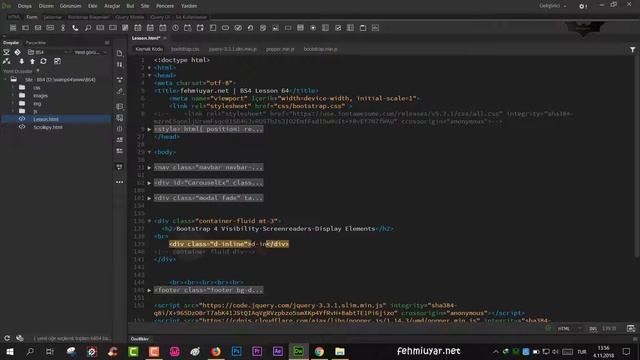Open the Araçlar menu
Screen dimensions: 640x360
pyautogui.click(x=112, y=6)
